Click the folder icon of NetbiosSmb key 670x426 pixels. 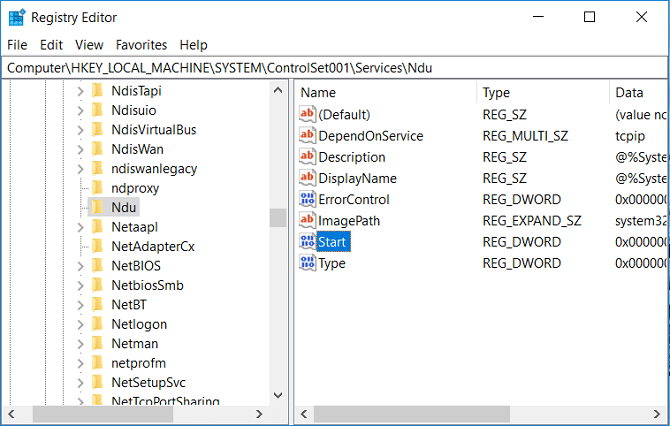coord(98,285)
